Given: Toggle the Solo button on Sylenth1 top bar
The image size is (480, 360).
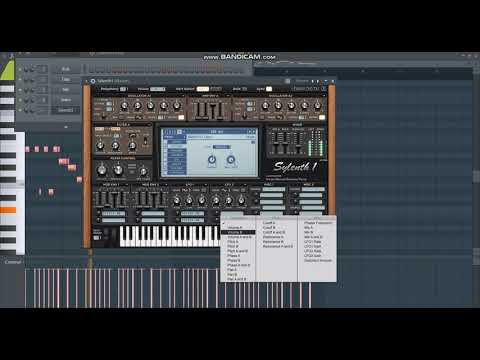Looking at the screenshot, I should click(244, 89).
